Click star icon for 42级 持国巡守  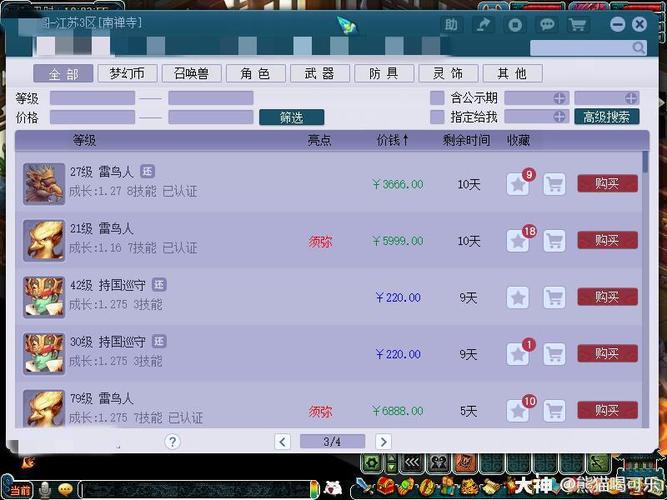click(x=517, y=297)
